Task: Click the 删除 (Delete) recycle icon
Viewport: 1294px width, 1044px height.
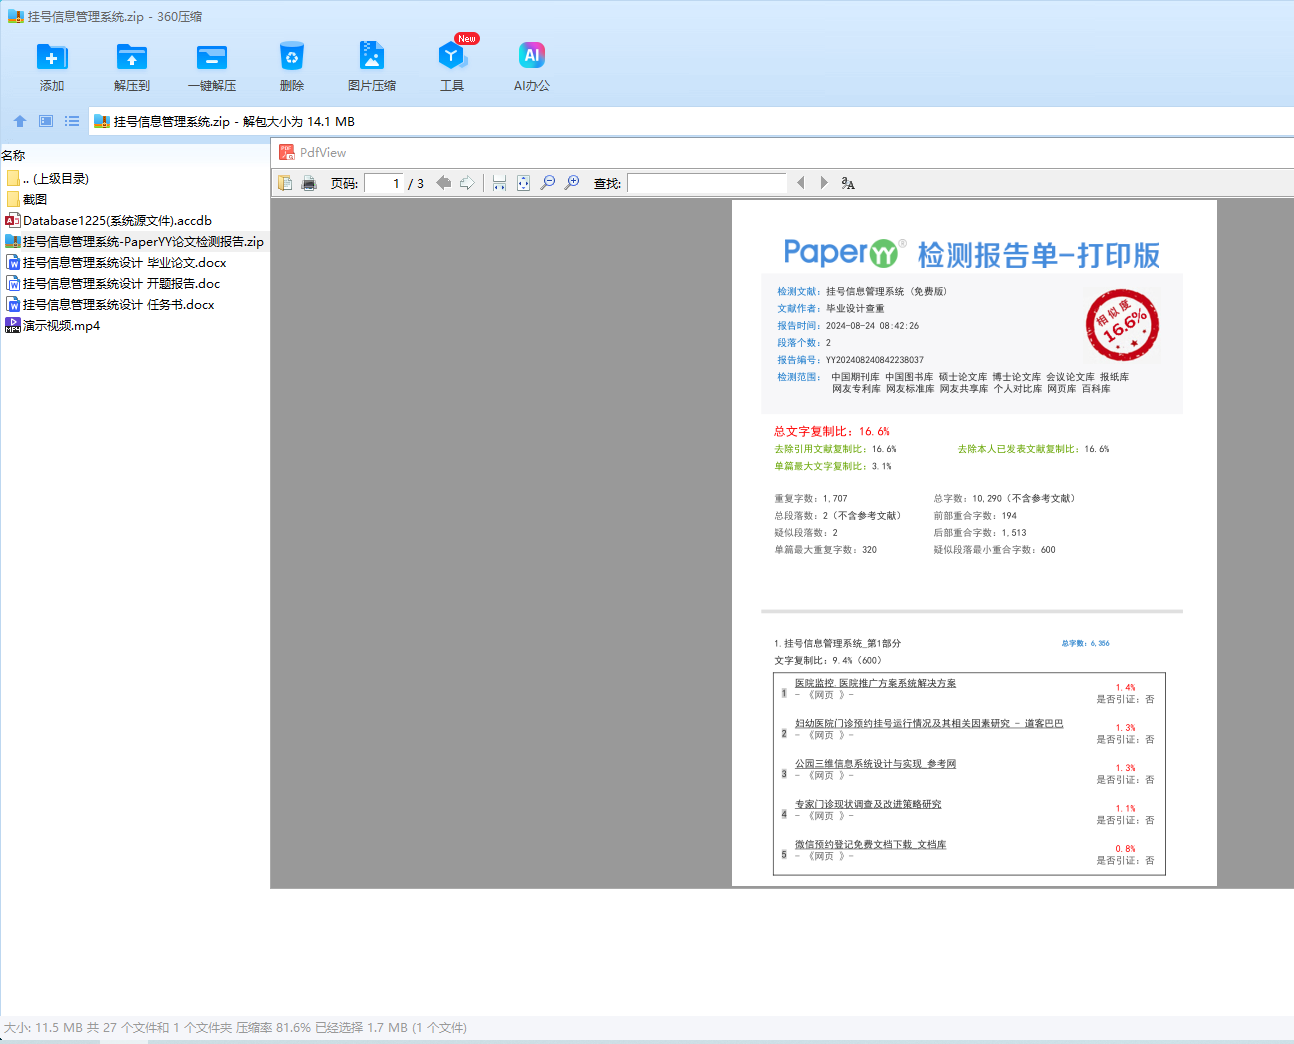Action: tap(292, 57)
